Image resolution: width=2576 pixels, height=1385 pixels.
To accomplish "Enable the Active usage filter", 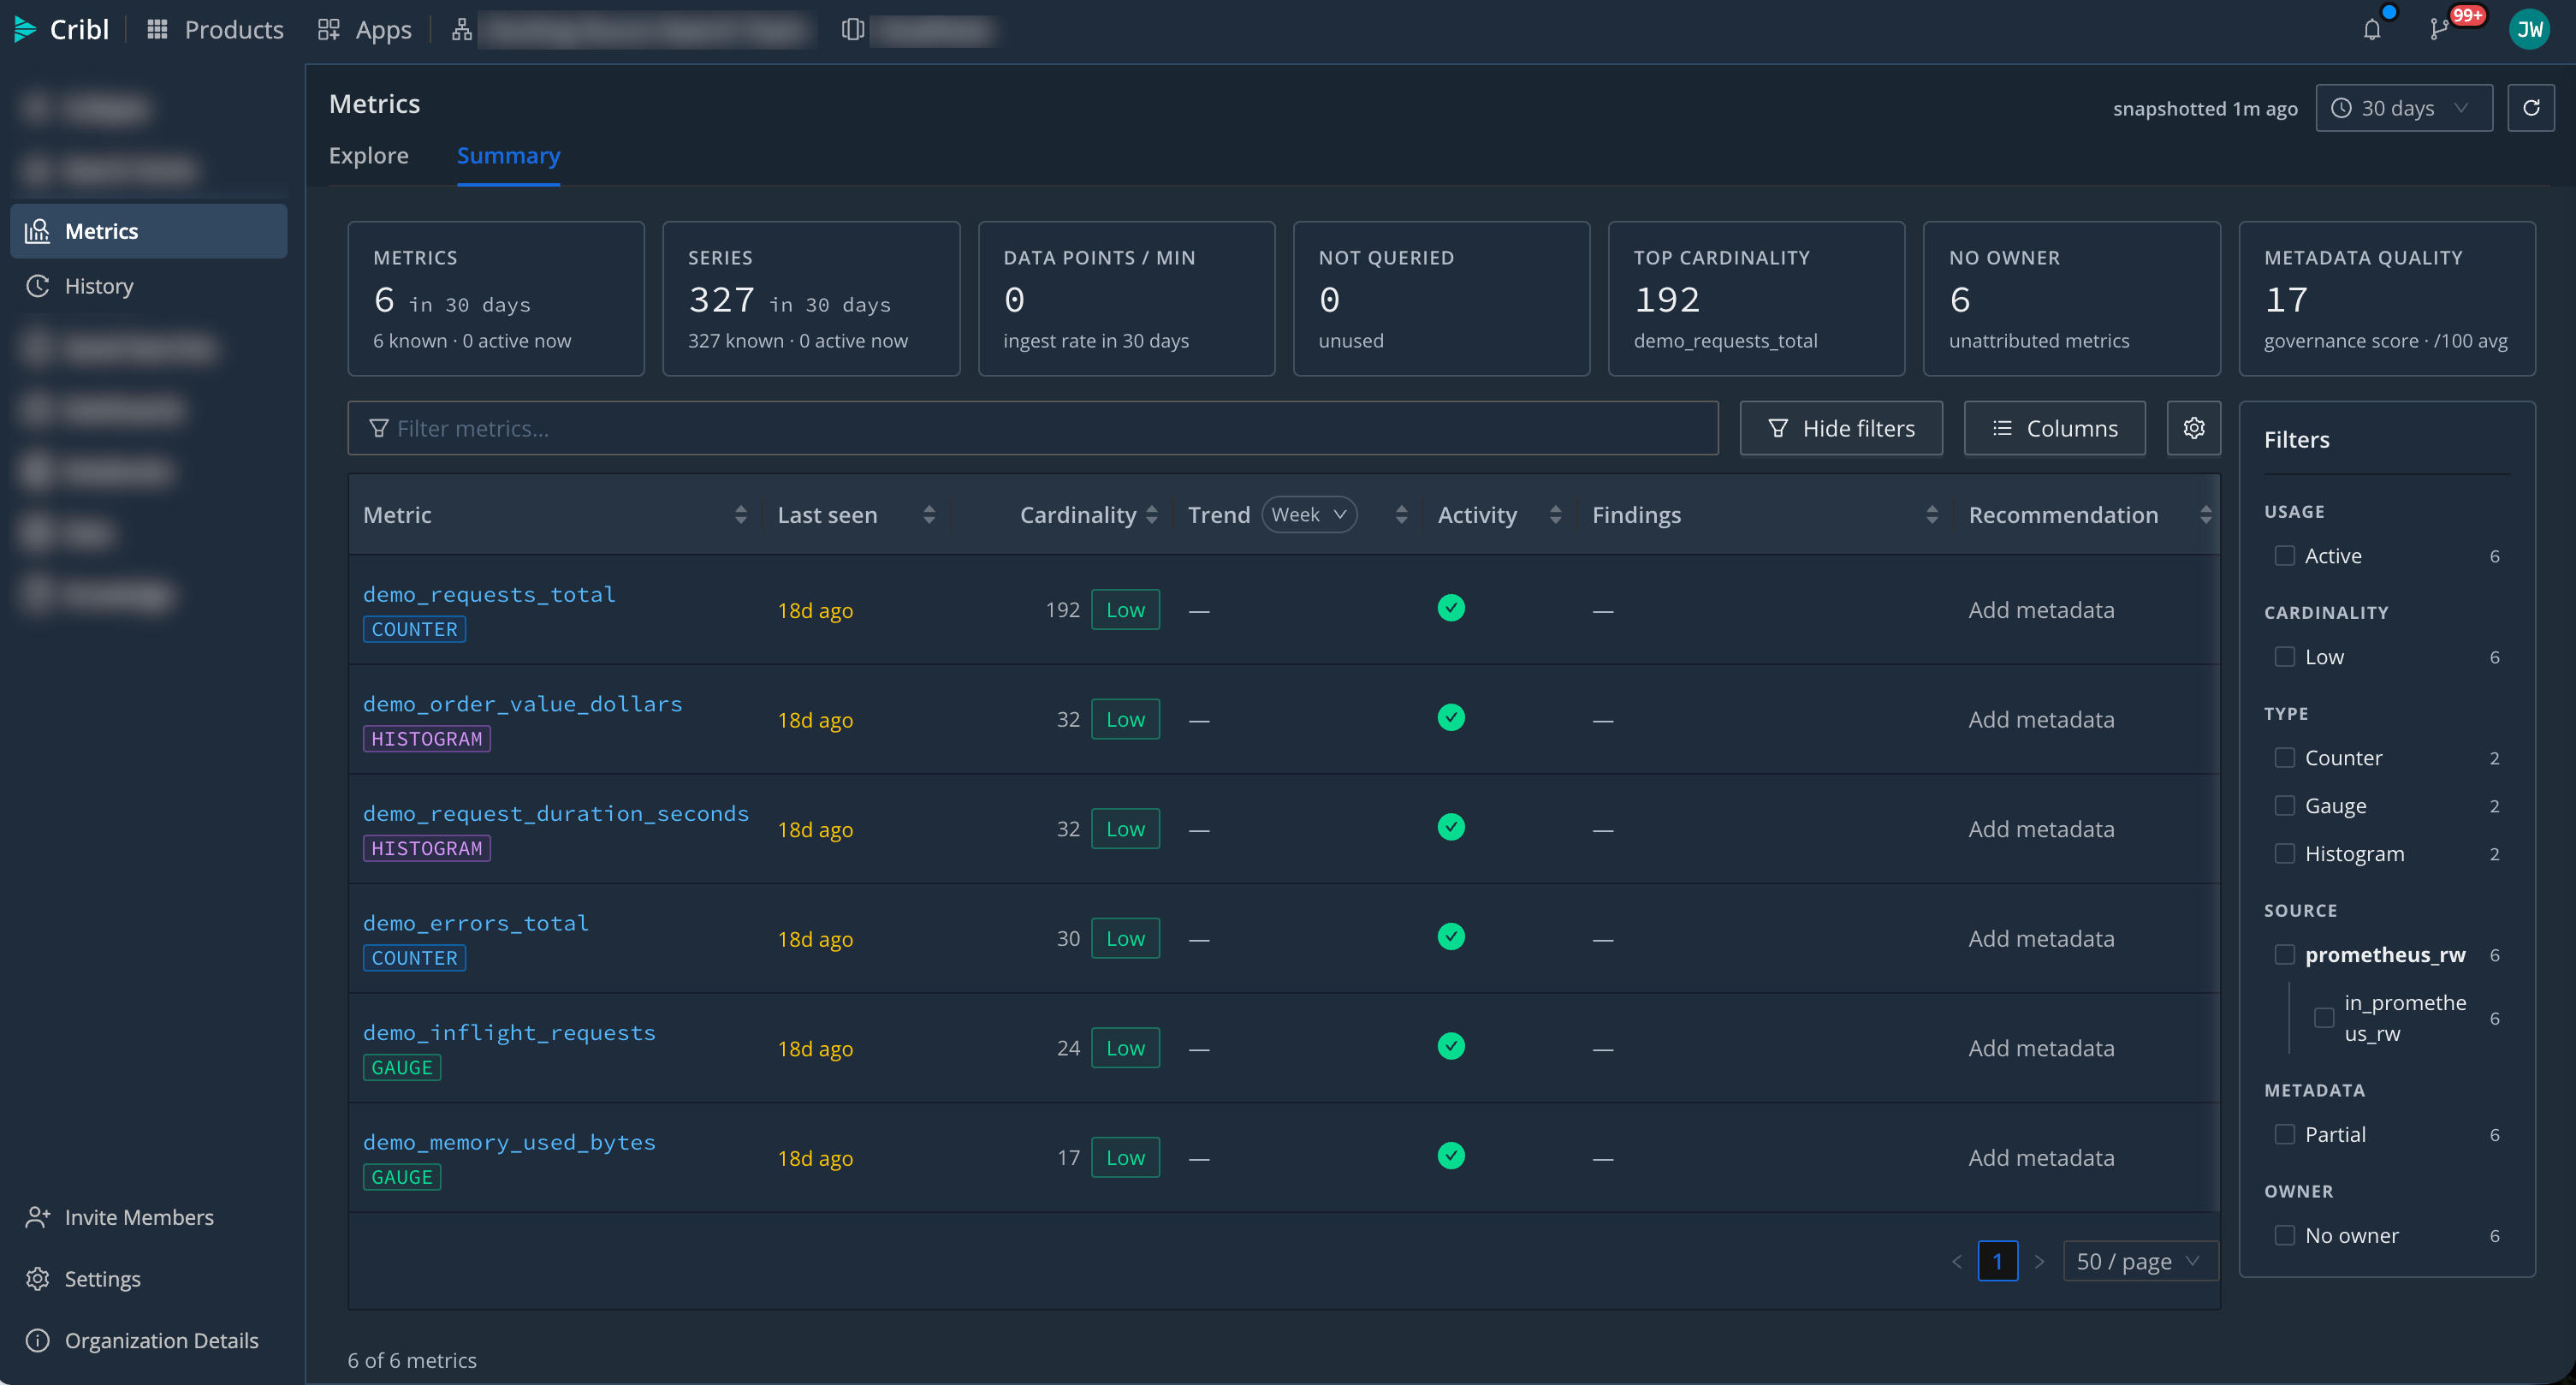I will coord(2284,556).
